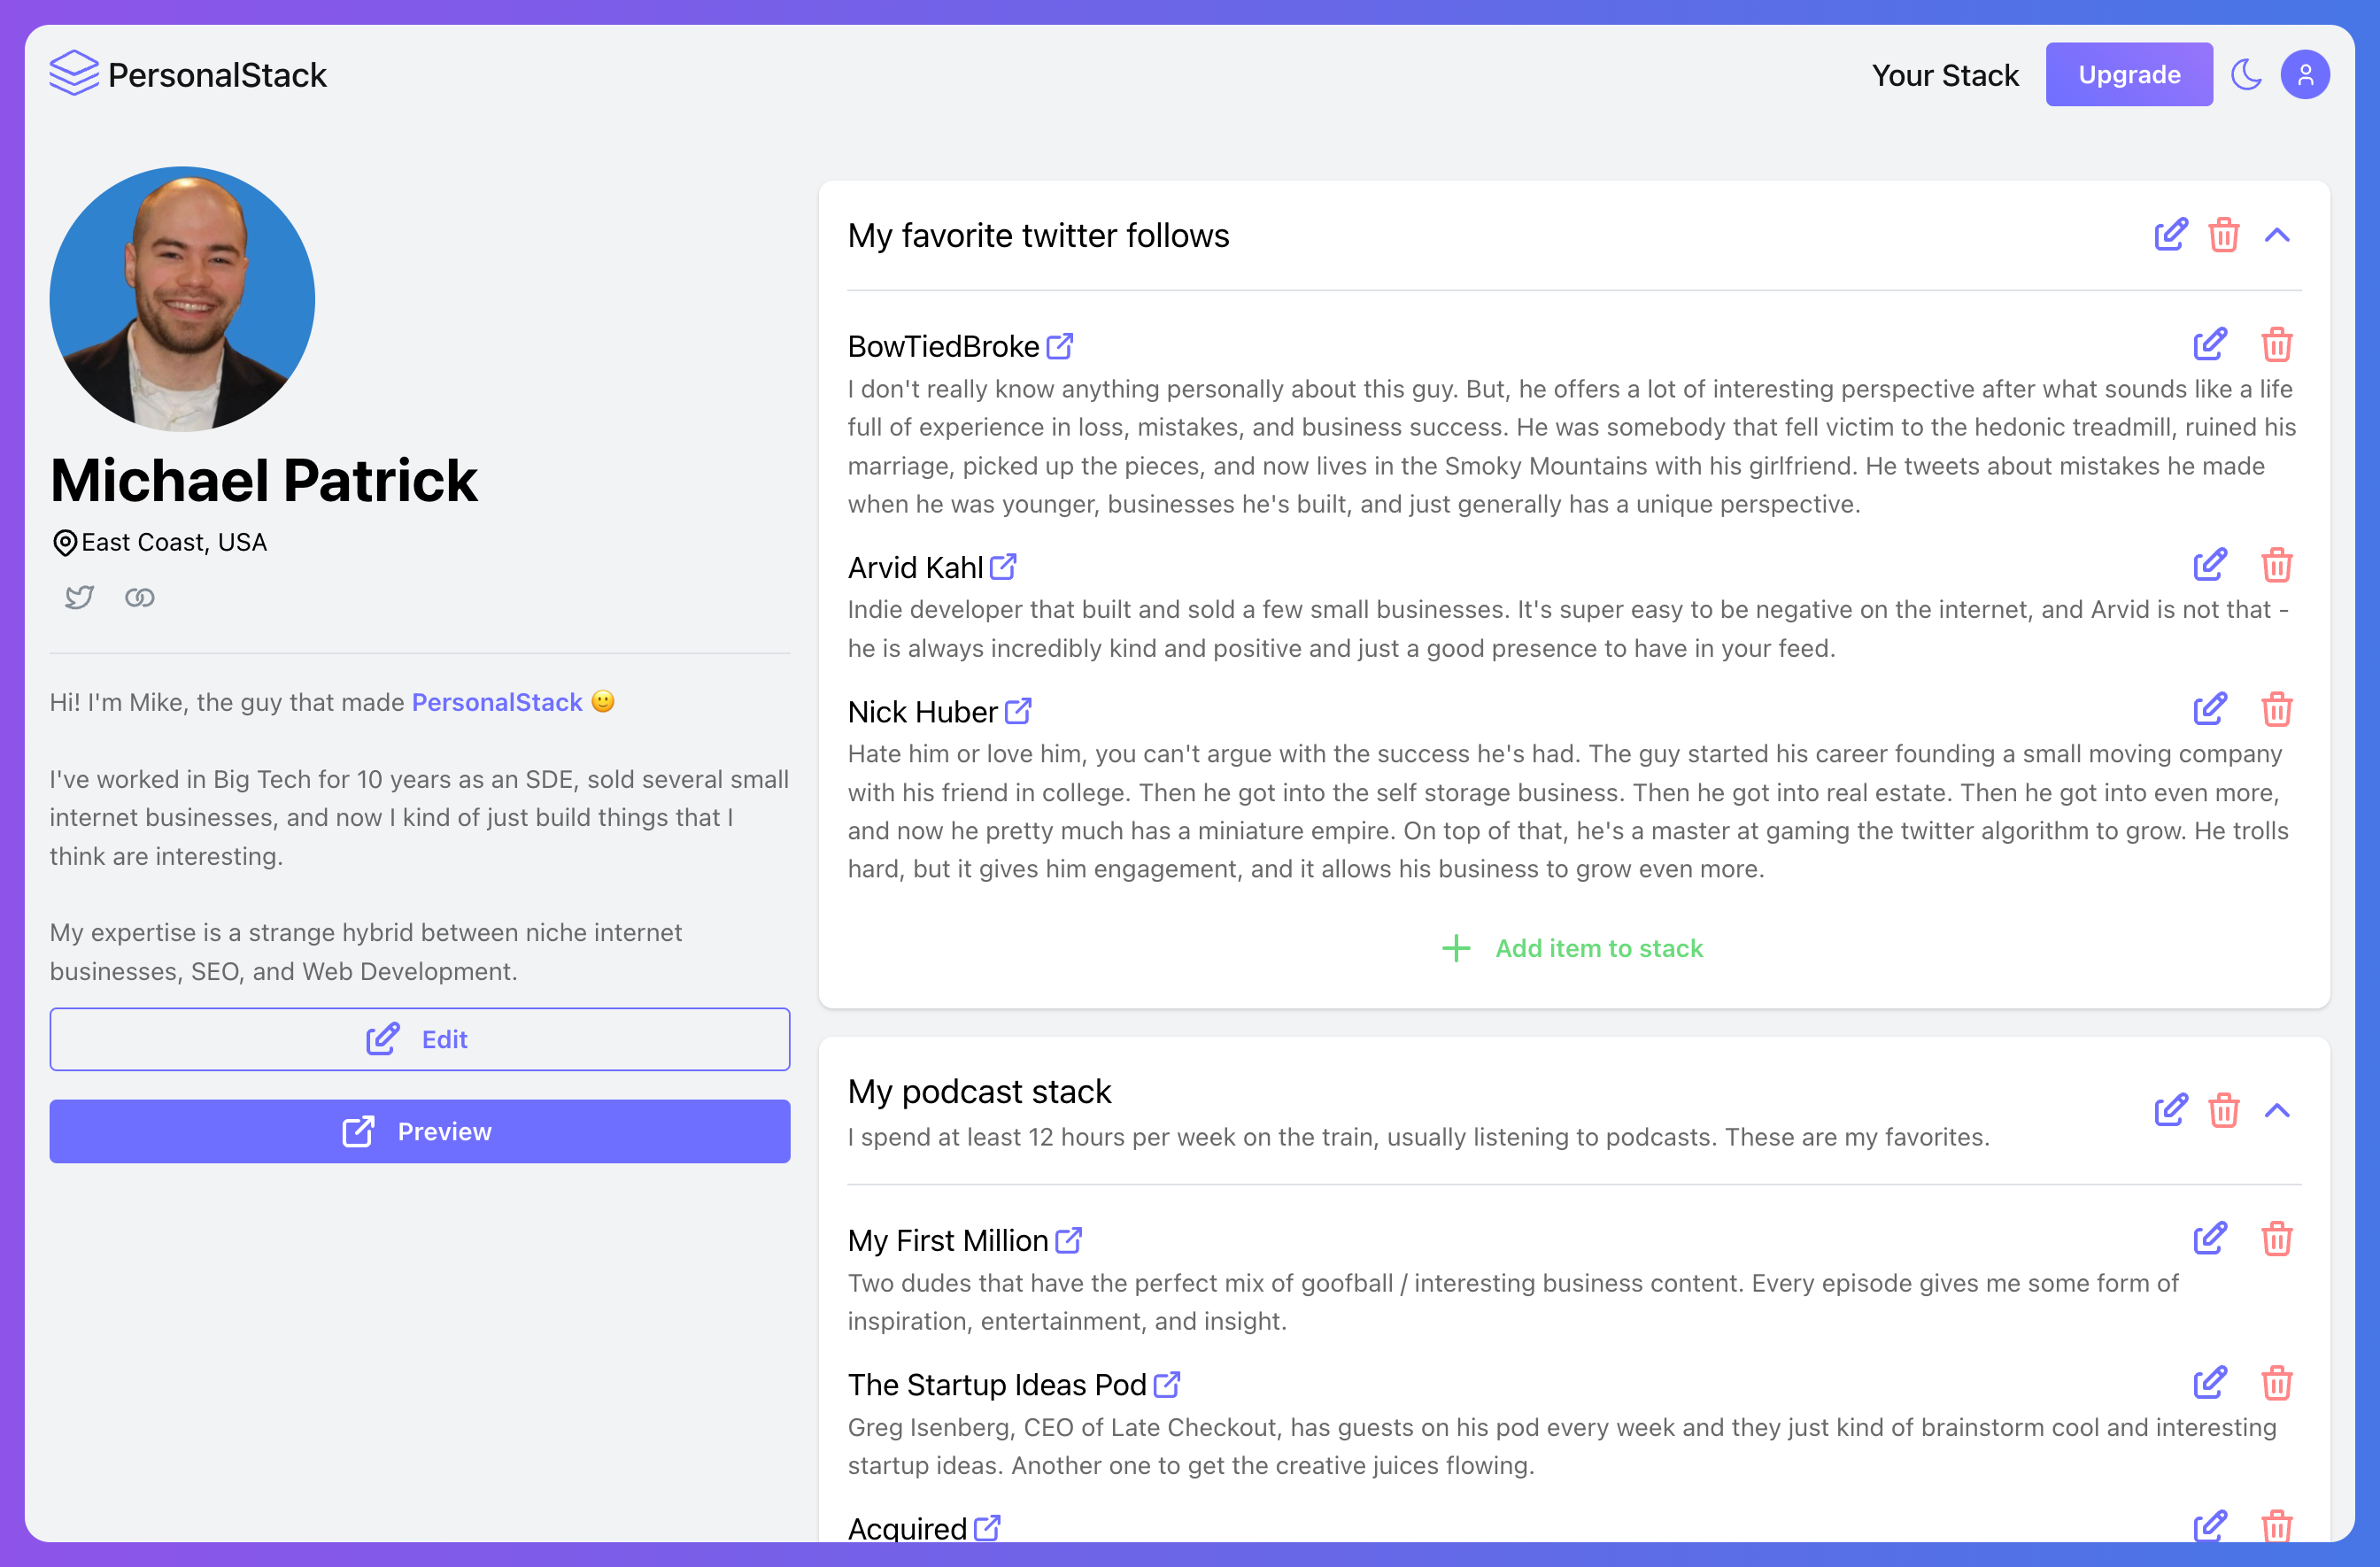
Task: Edit the BowTiedBroke item
Action: pyautogui.click(x=2210, y=344)
